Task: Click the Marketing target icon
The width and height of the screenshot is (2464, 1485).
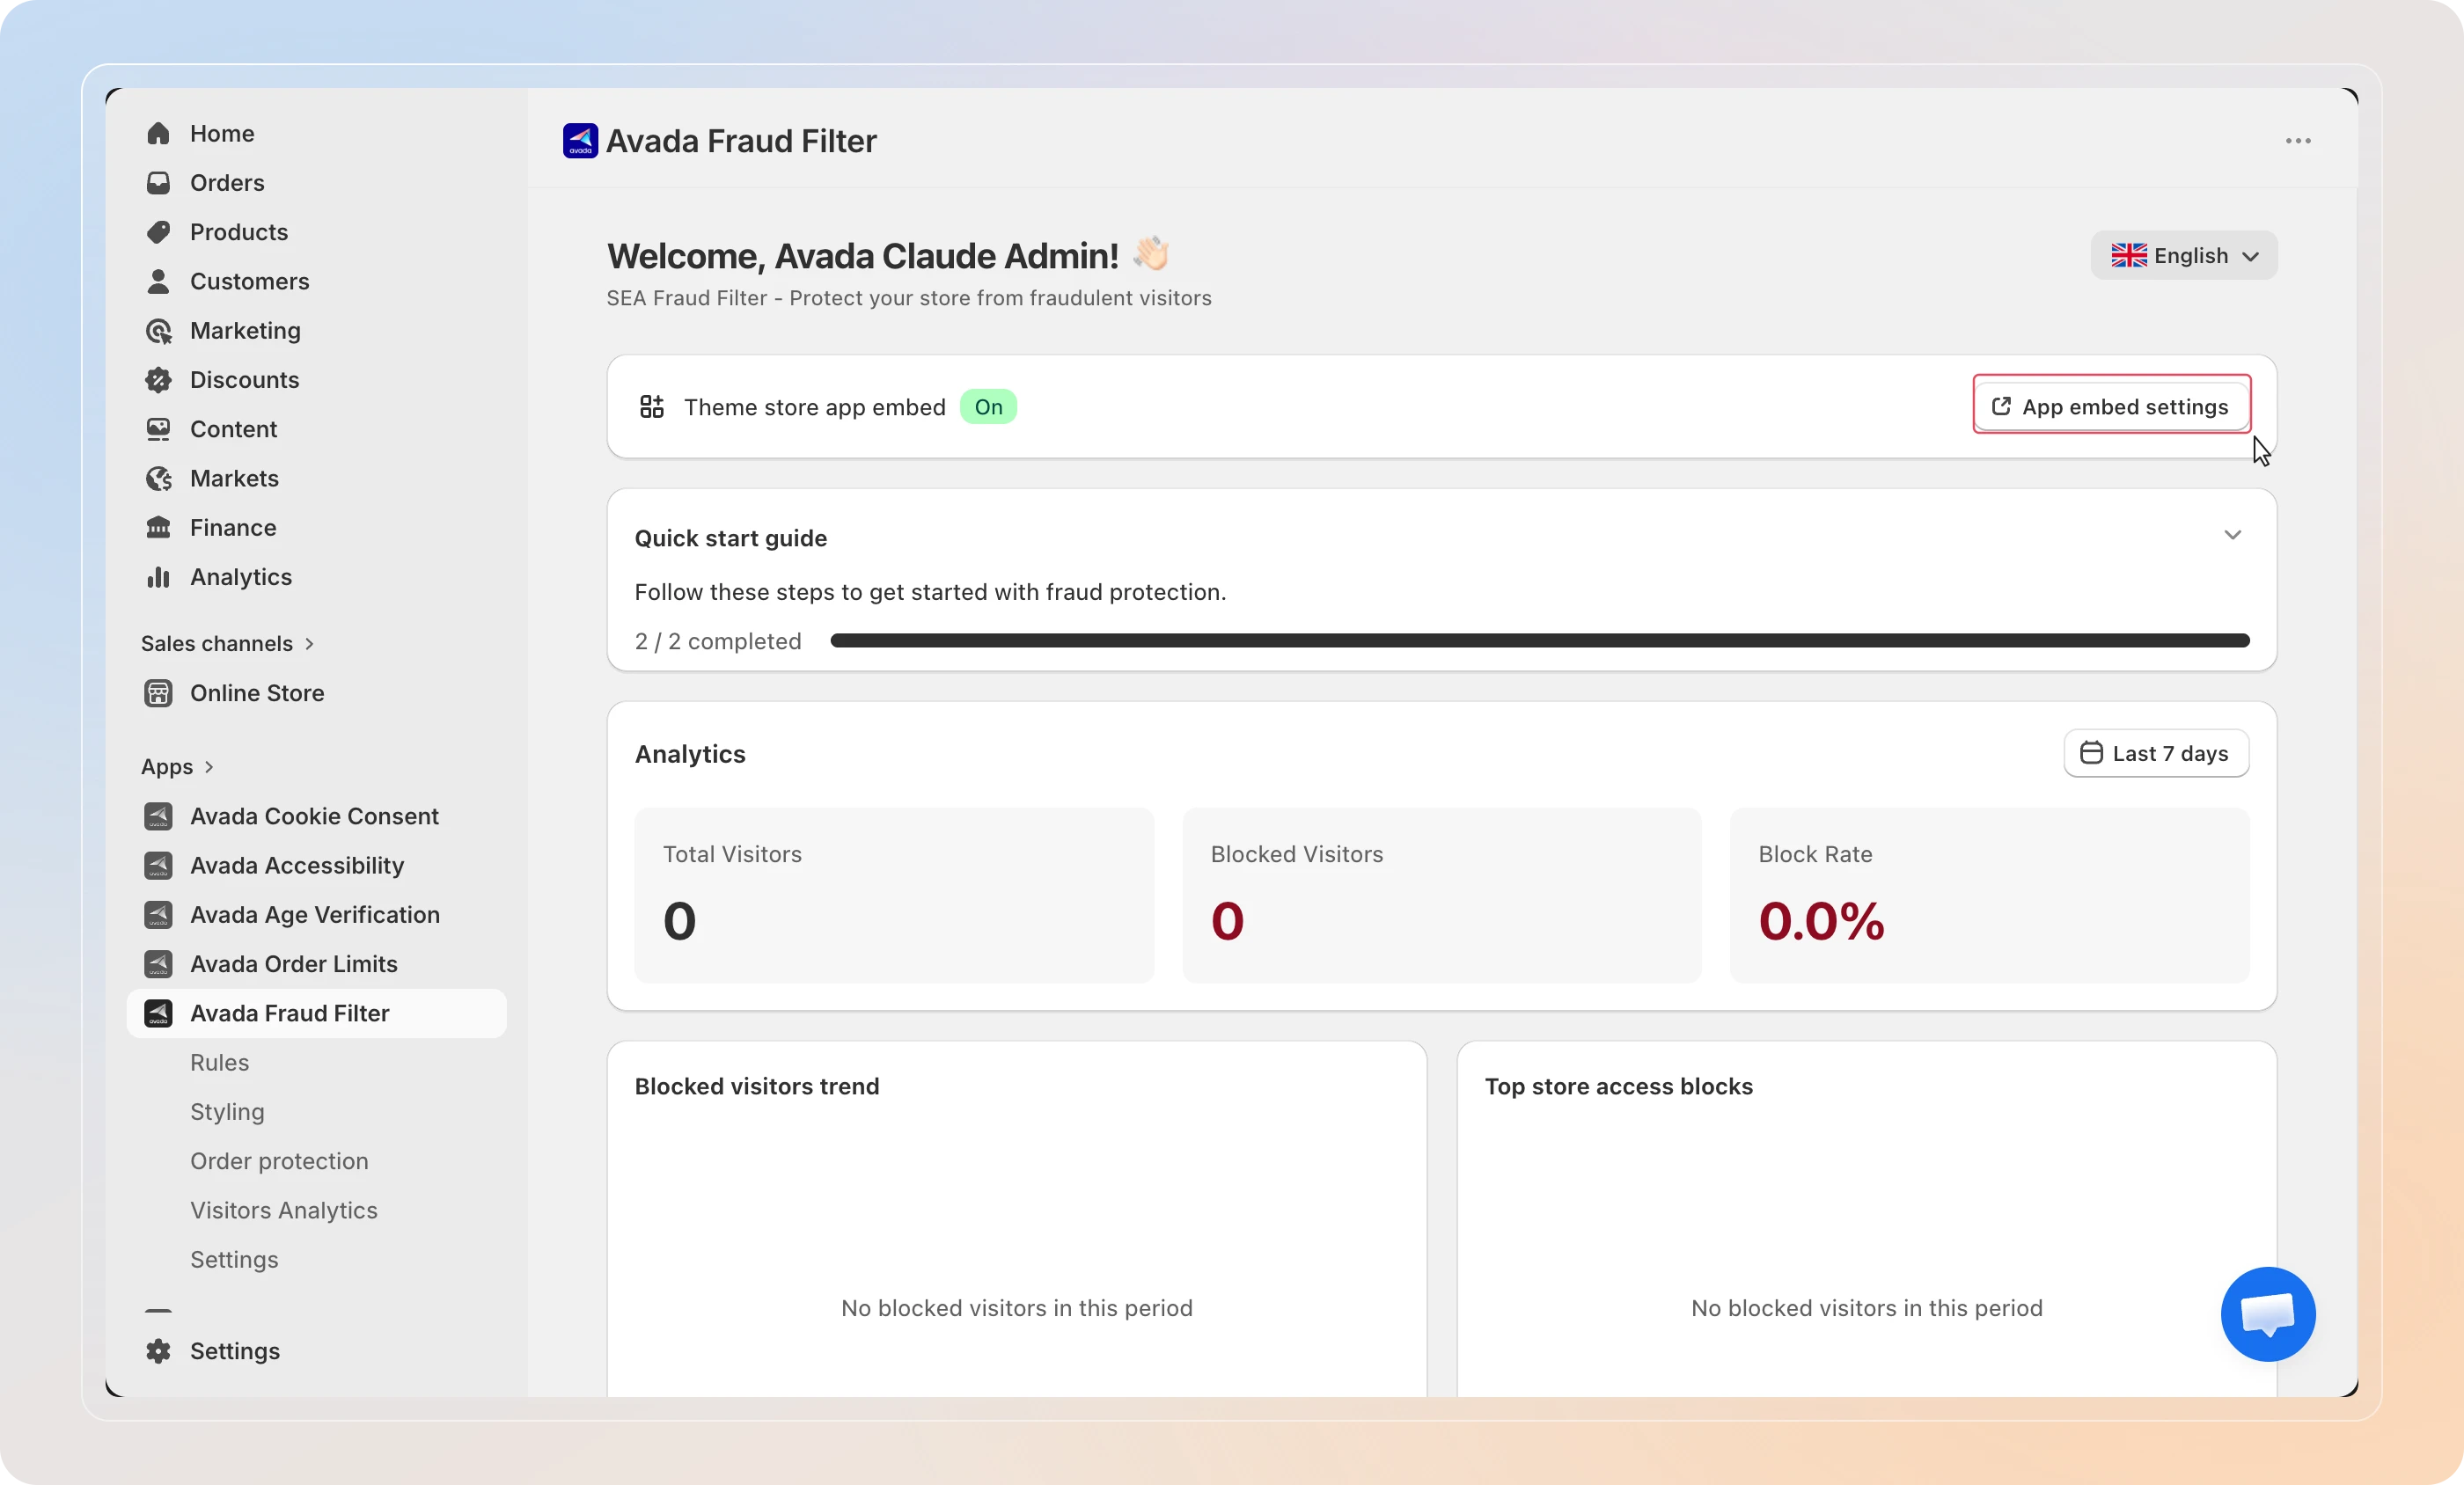Action: 158,330
